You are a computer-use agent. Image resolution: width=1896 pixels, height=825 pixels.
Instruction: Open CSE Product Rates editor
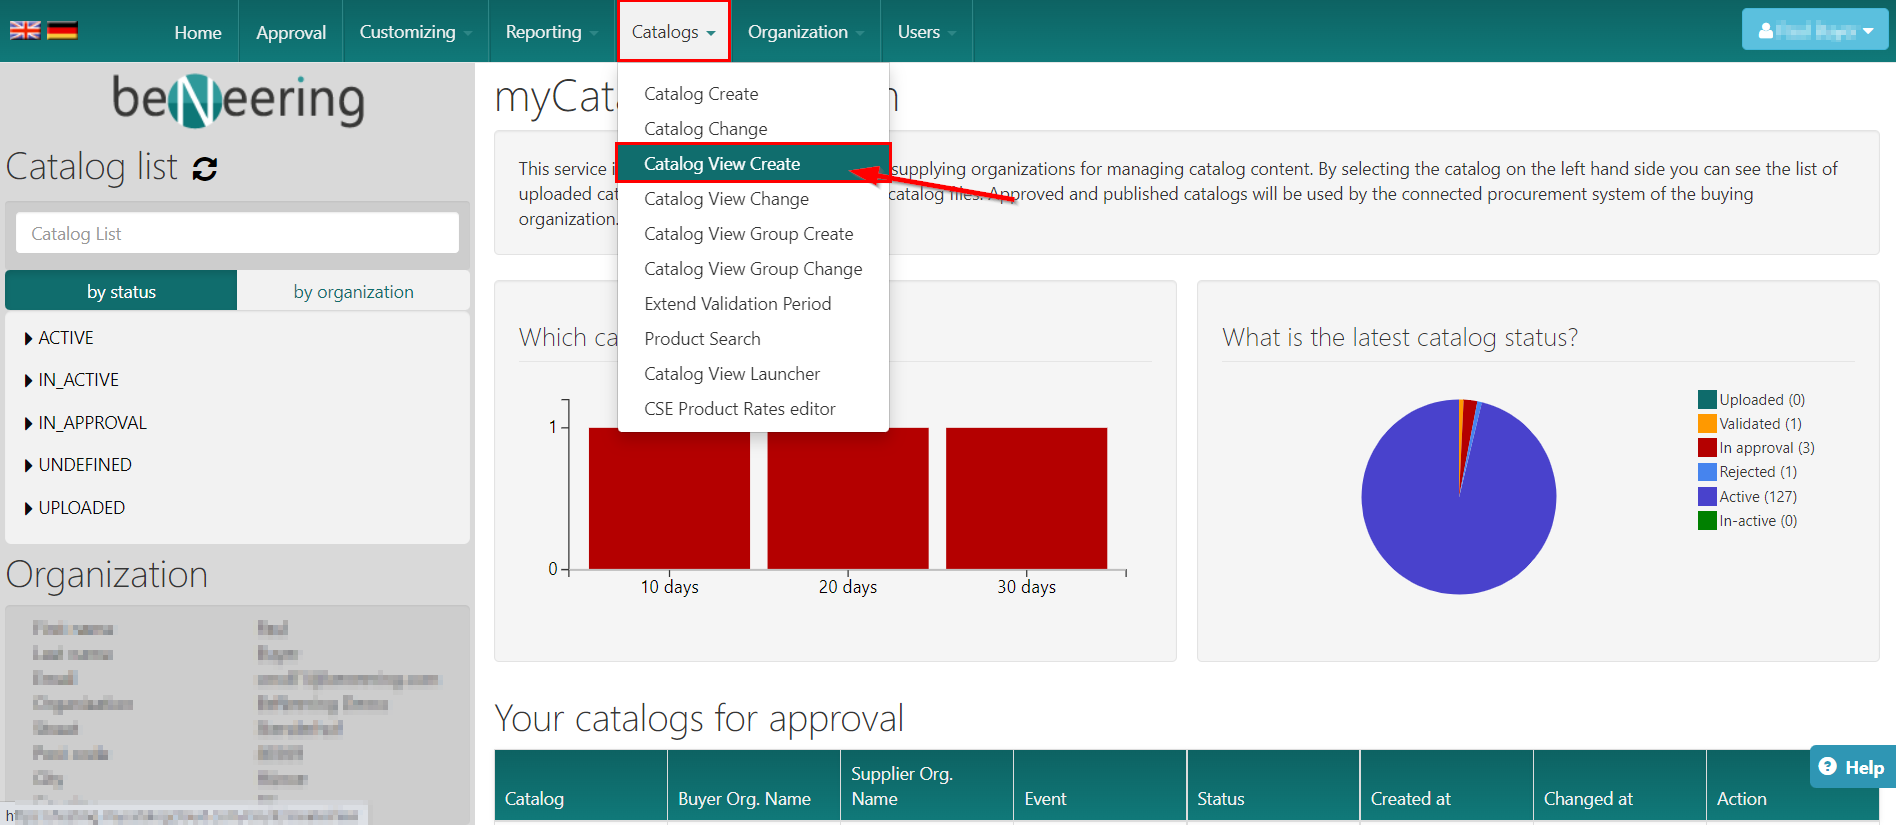739,409
